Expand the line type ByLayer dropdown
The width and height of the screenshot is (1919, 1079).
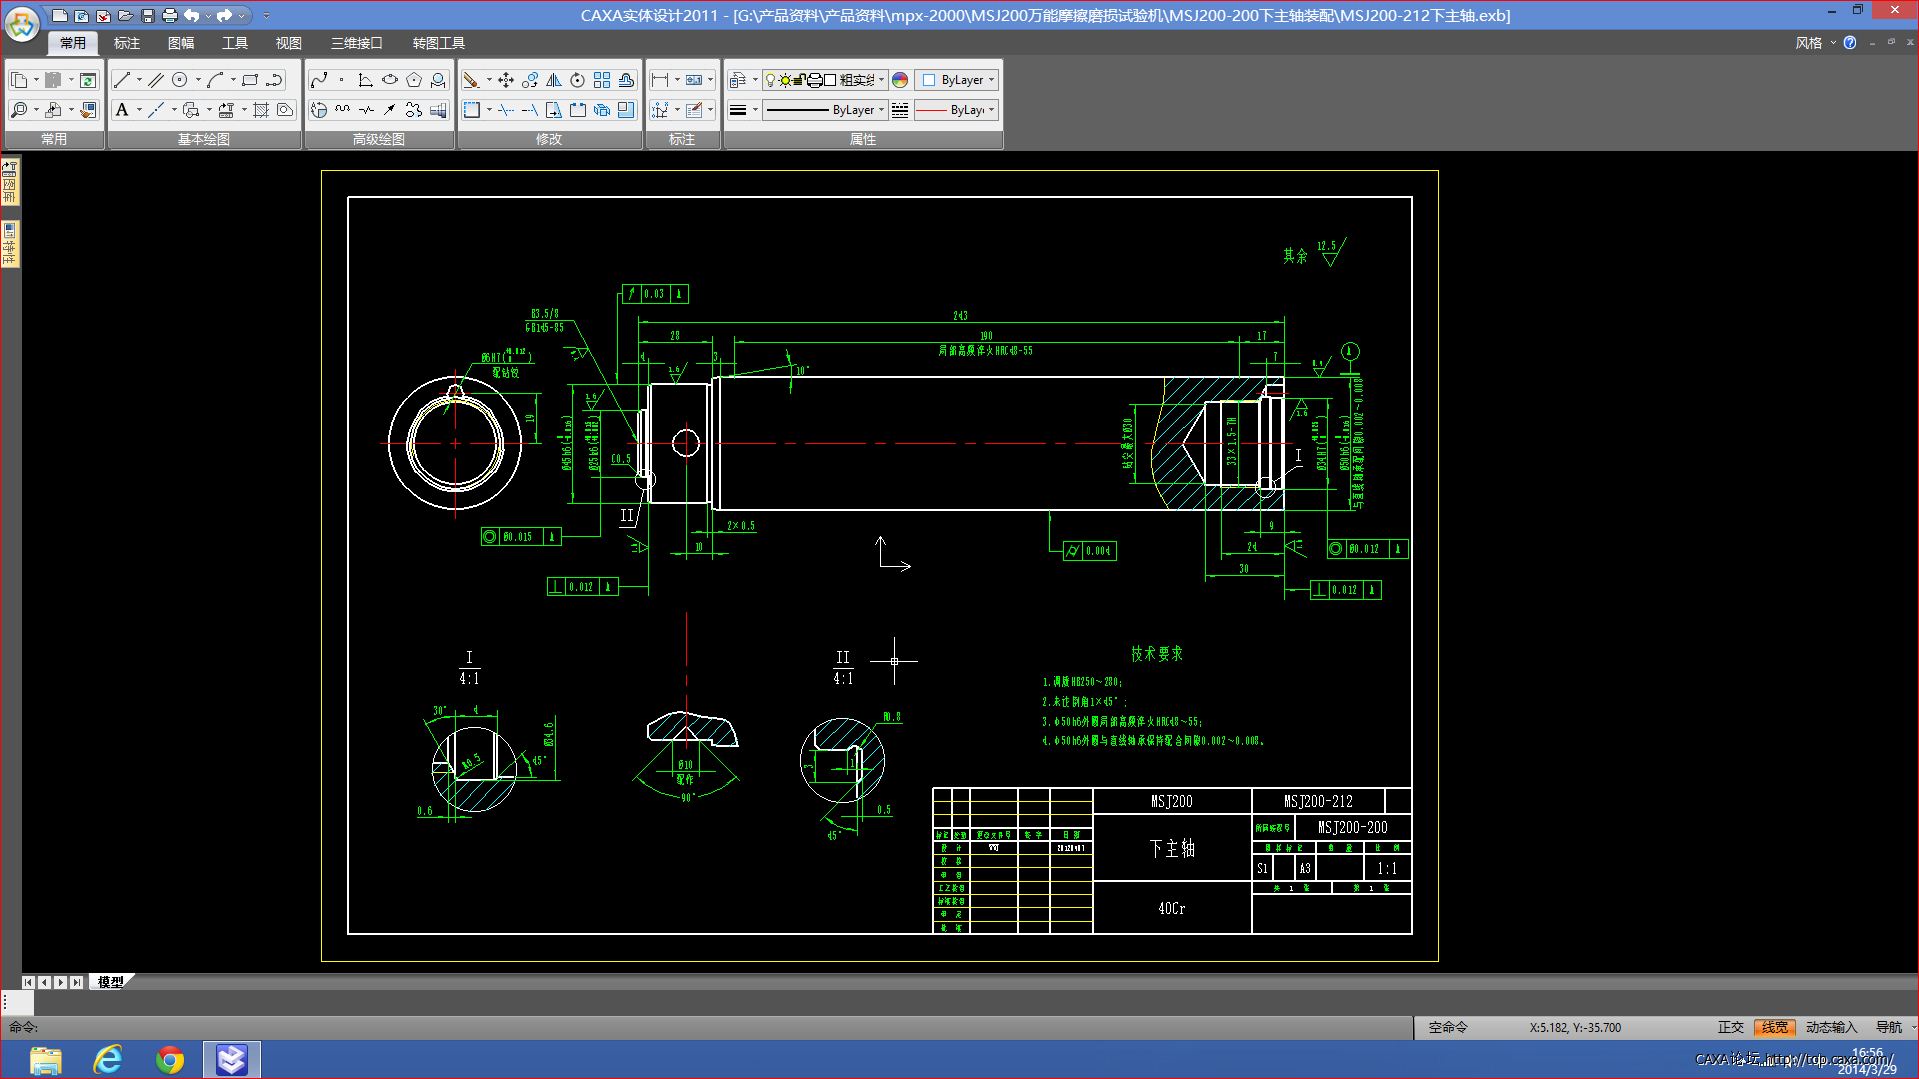point(825,110)
